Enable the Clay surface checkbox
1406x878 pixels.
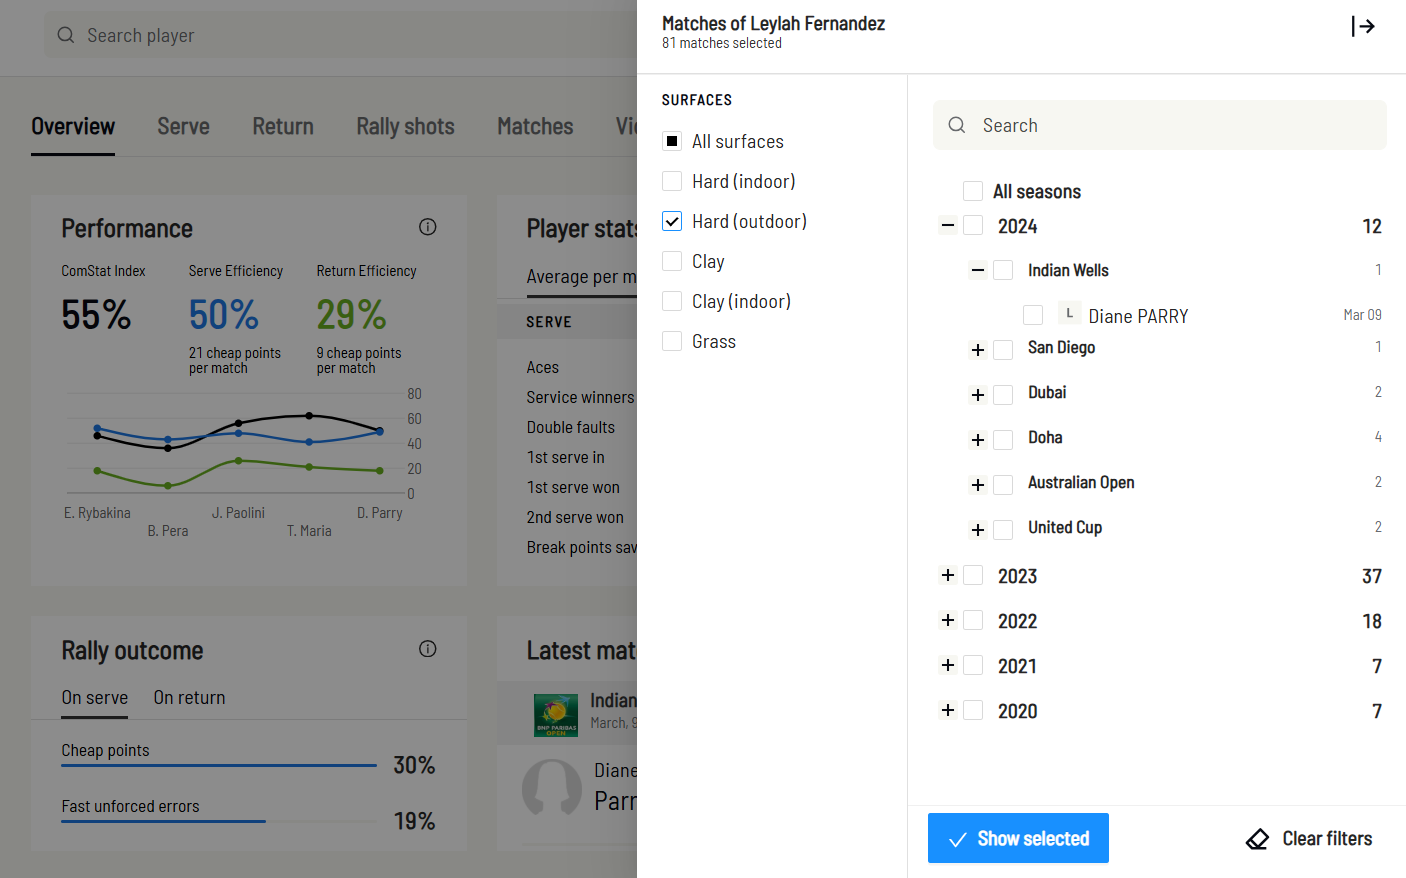click(x=672, y=261)
